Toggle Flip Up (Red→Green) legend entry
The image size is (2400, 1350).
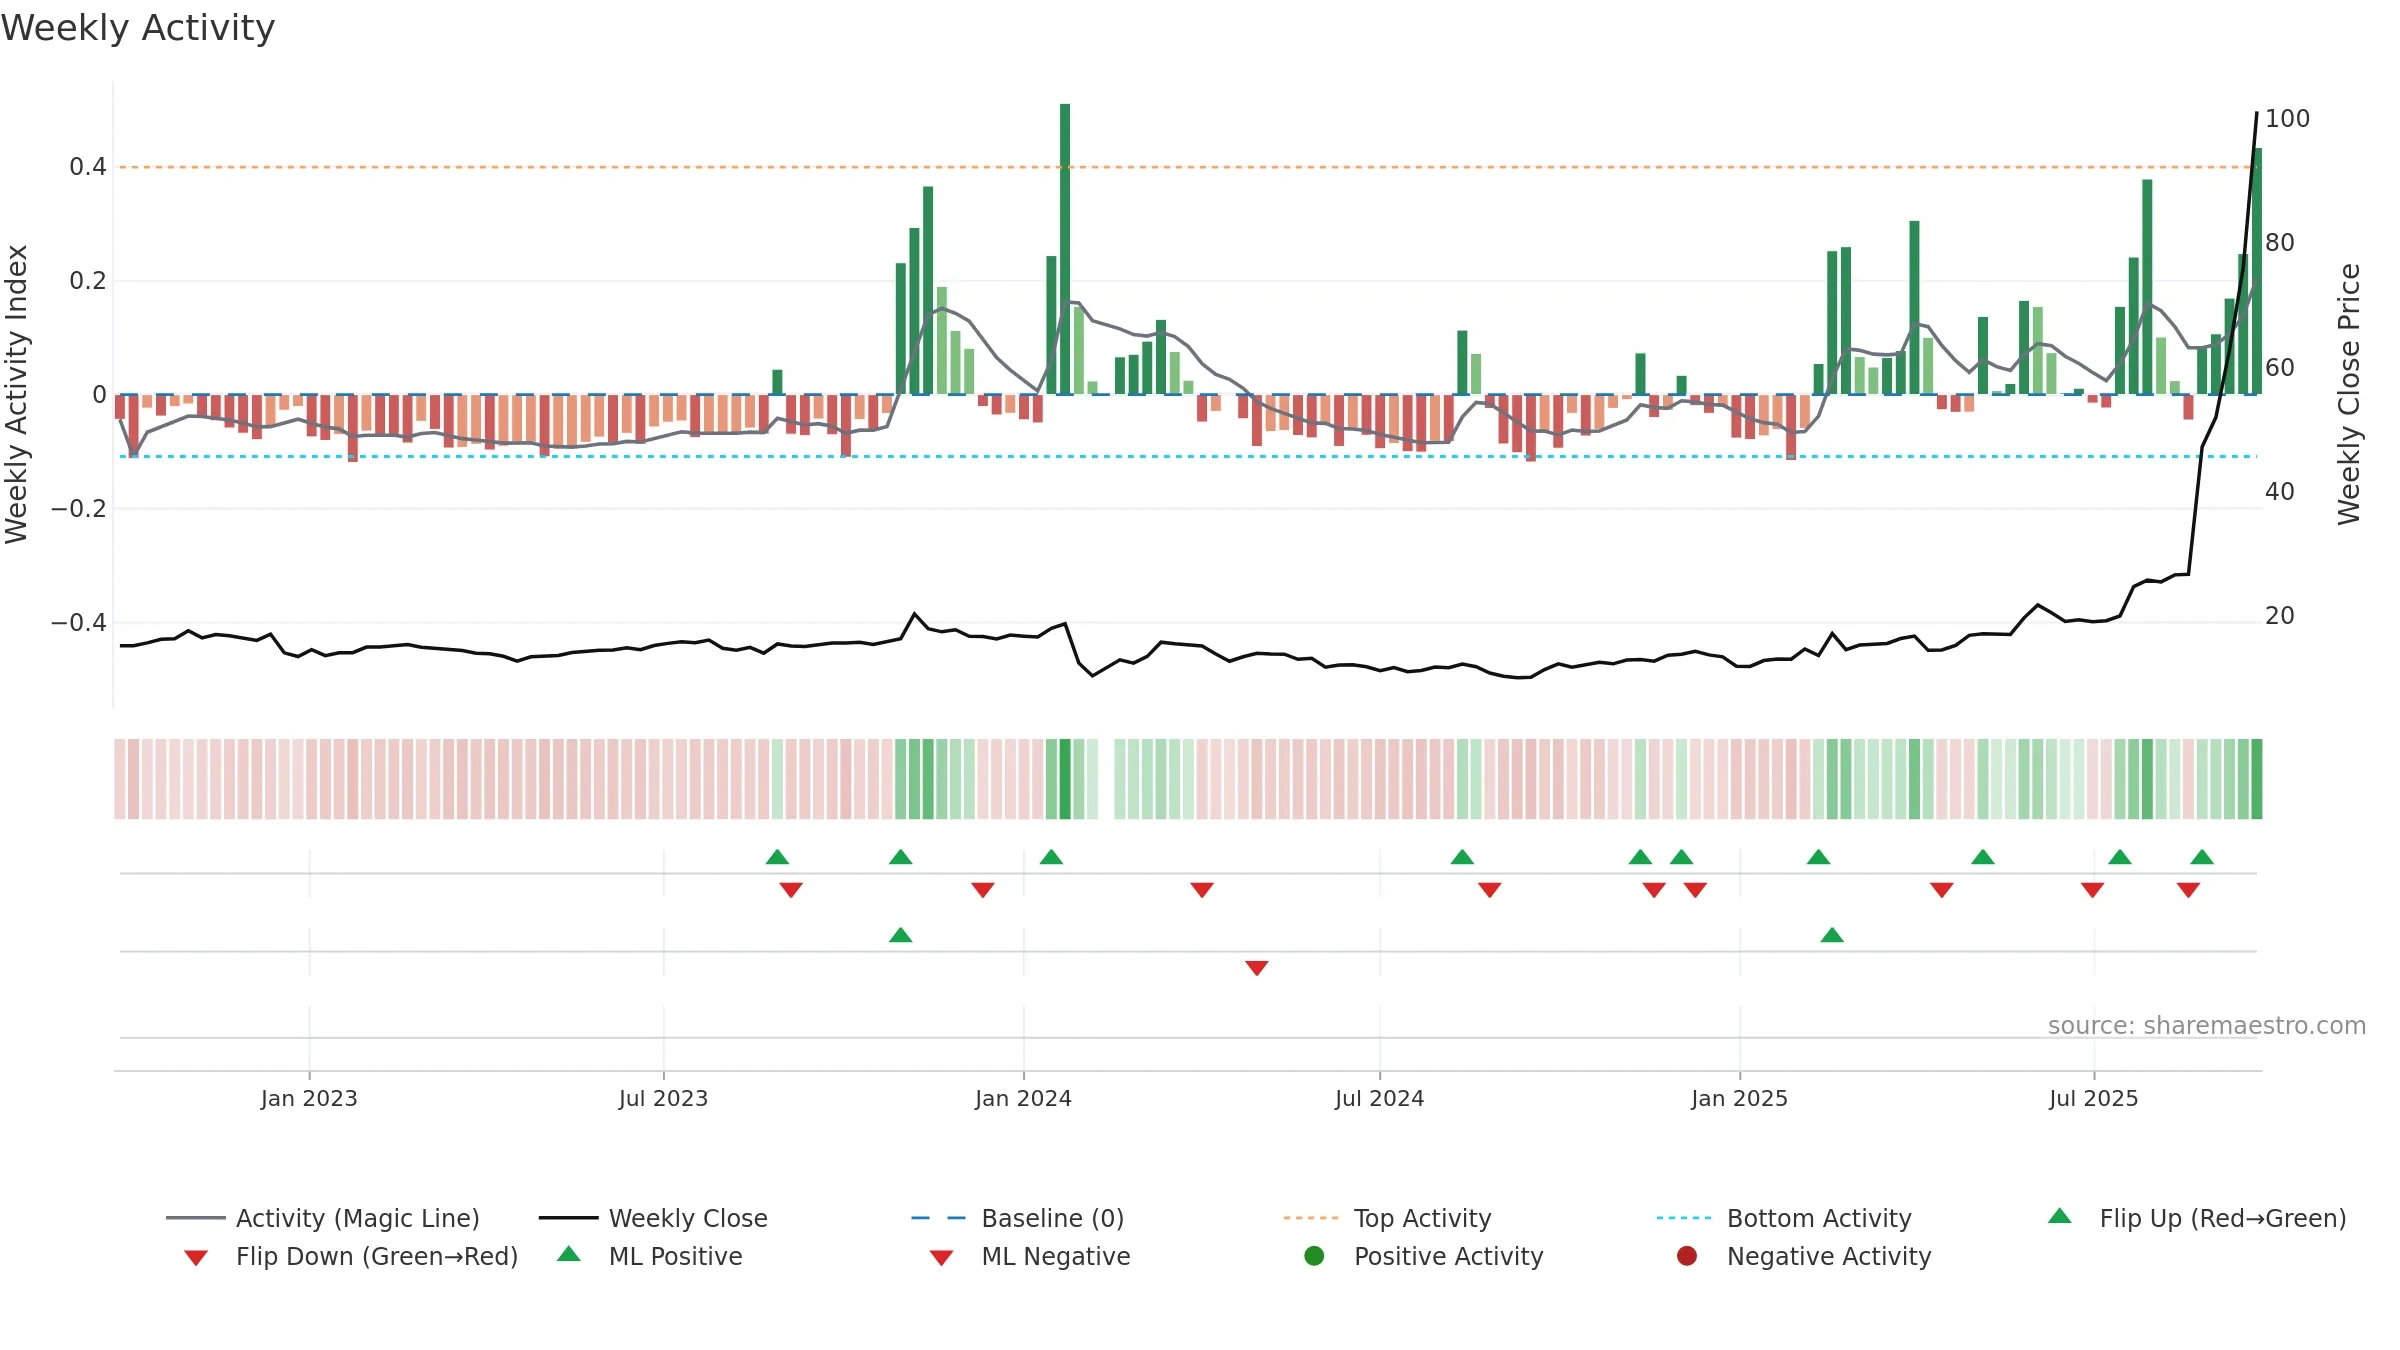click(x=2196, y=1218)
